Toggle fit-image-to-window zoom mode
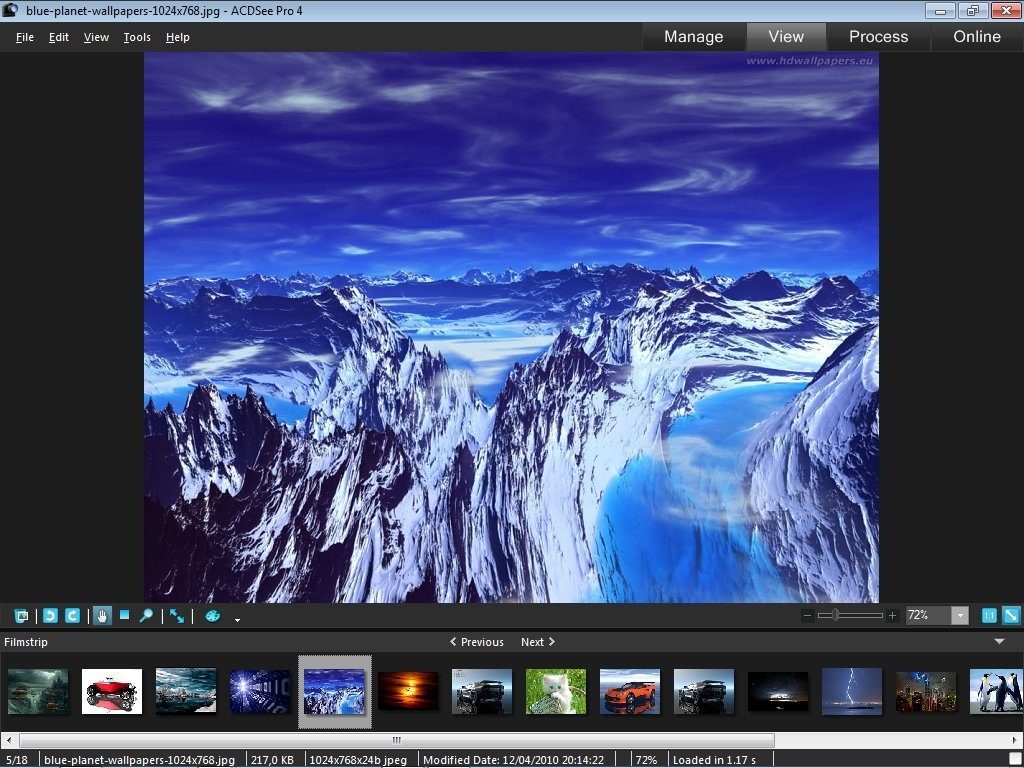Image resolution: width=1024 pixels, height=768 pixels. click(x=1012, y=615)
